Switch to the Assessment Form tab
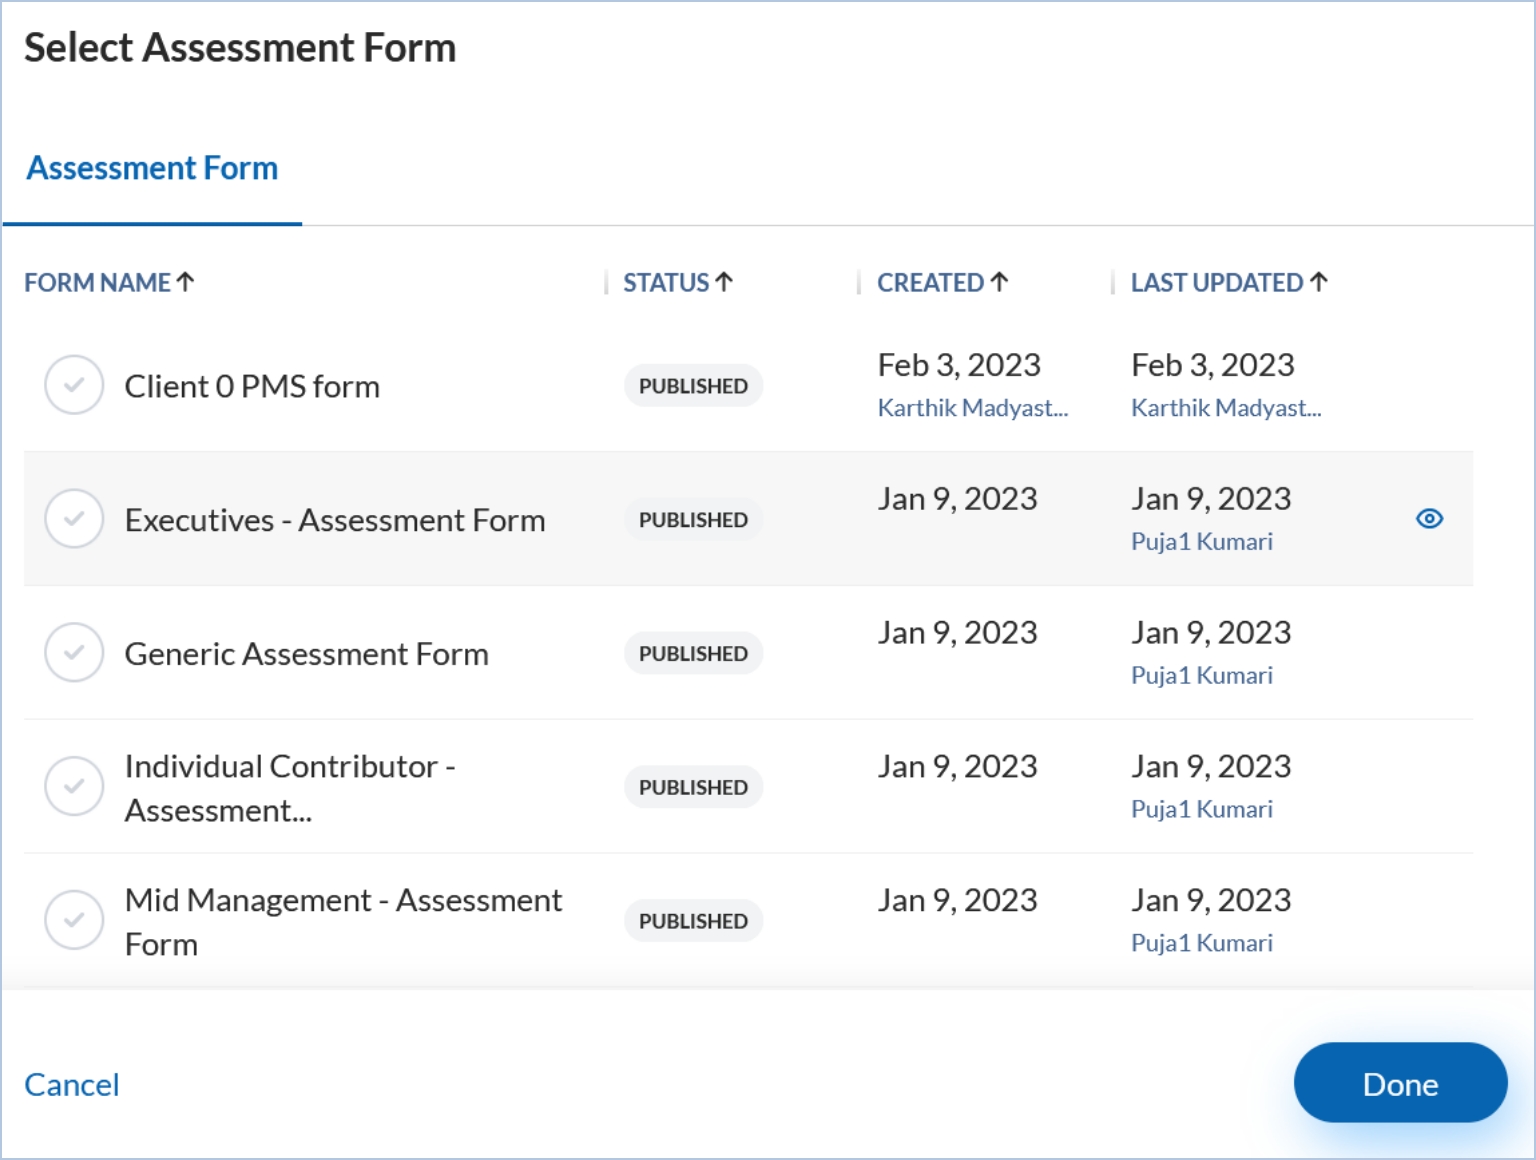The width and height of the screenshot is (1536, 1160). click(x=152, y=168)
